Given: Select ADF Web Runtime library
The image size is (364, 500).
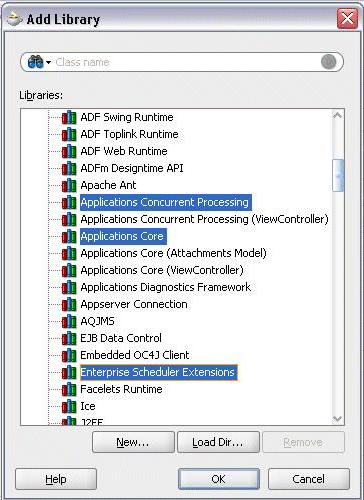Looking at the screenshot, I should [124, 151].
